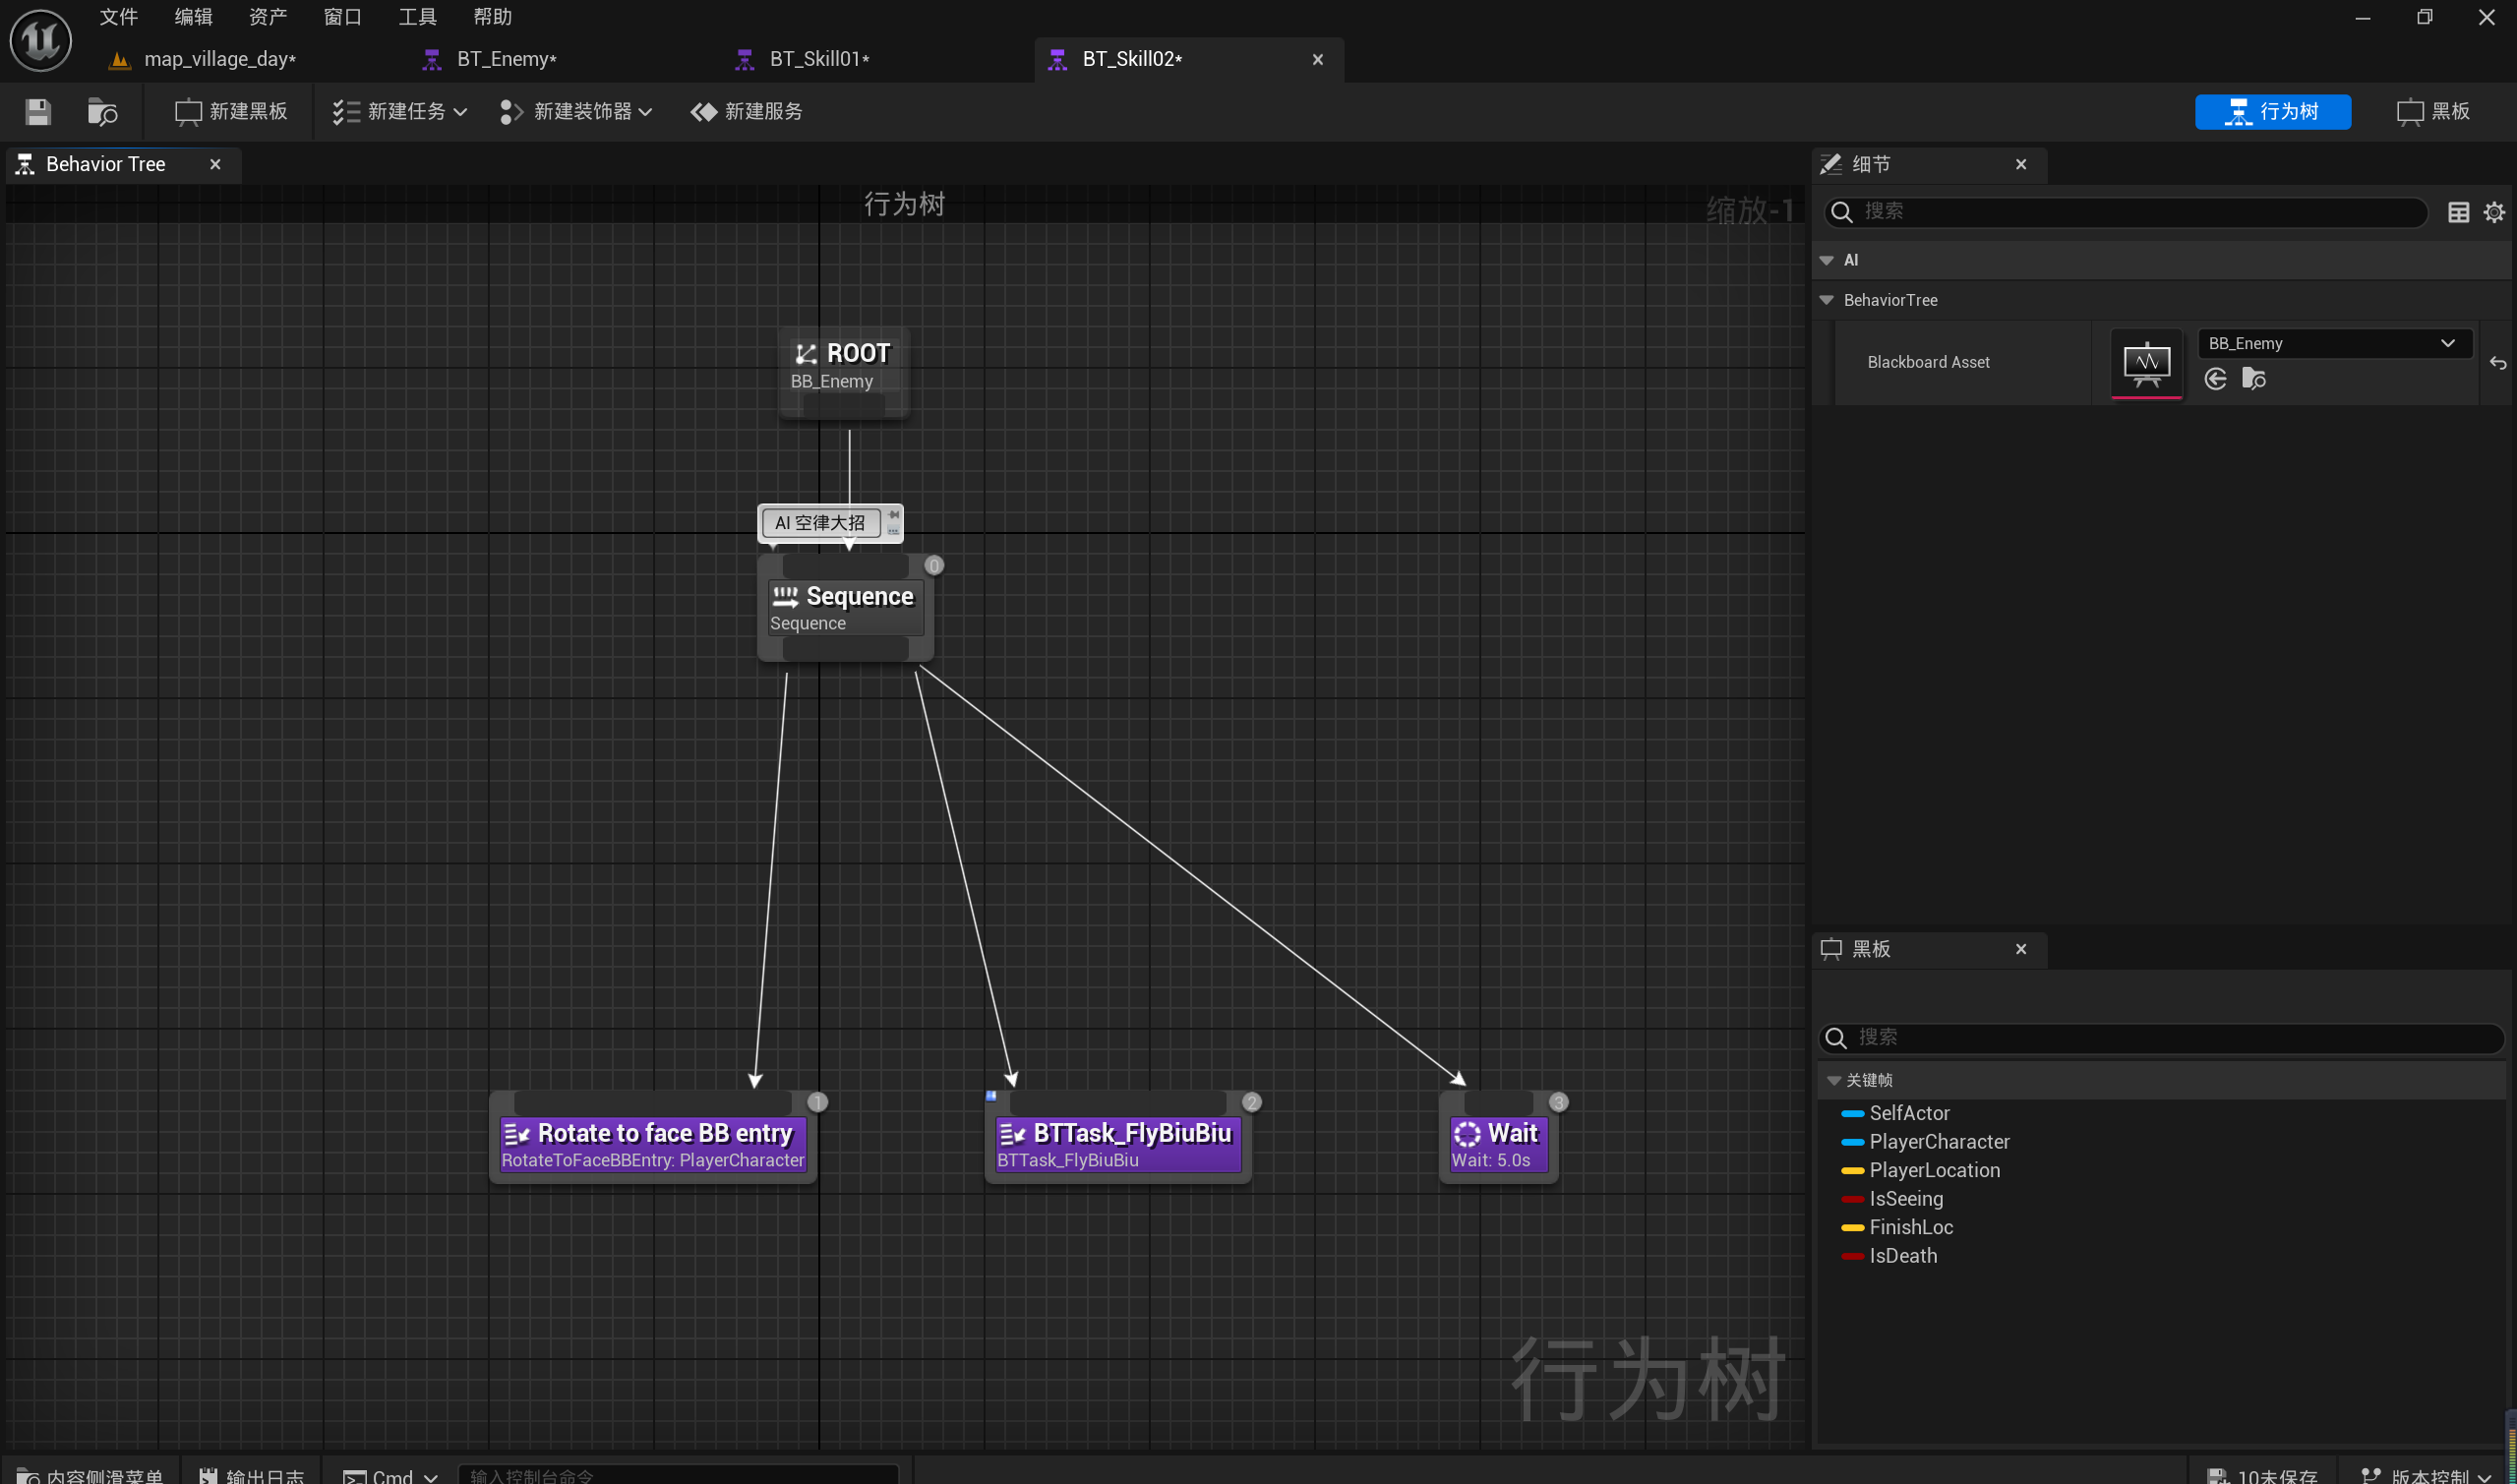Screen dimensions: 2517x1484
Task: Click the Blackboard Asset thumbnail
Action: point(2146,363)
